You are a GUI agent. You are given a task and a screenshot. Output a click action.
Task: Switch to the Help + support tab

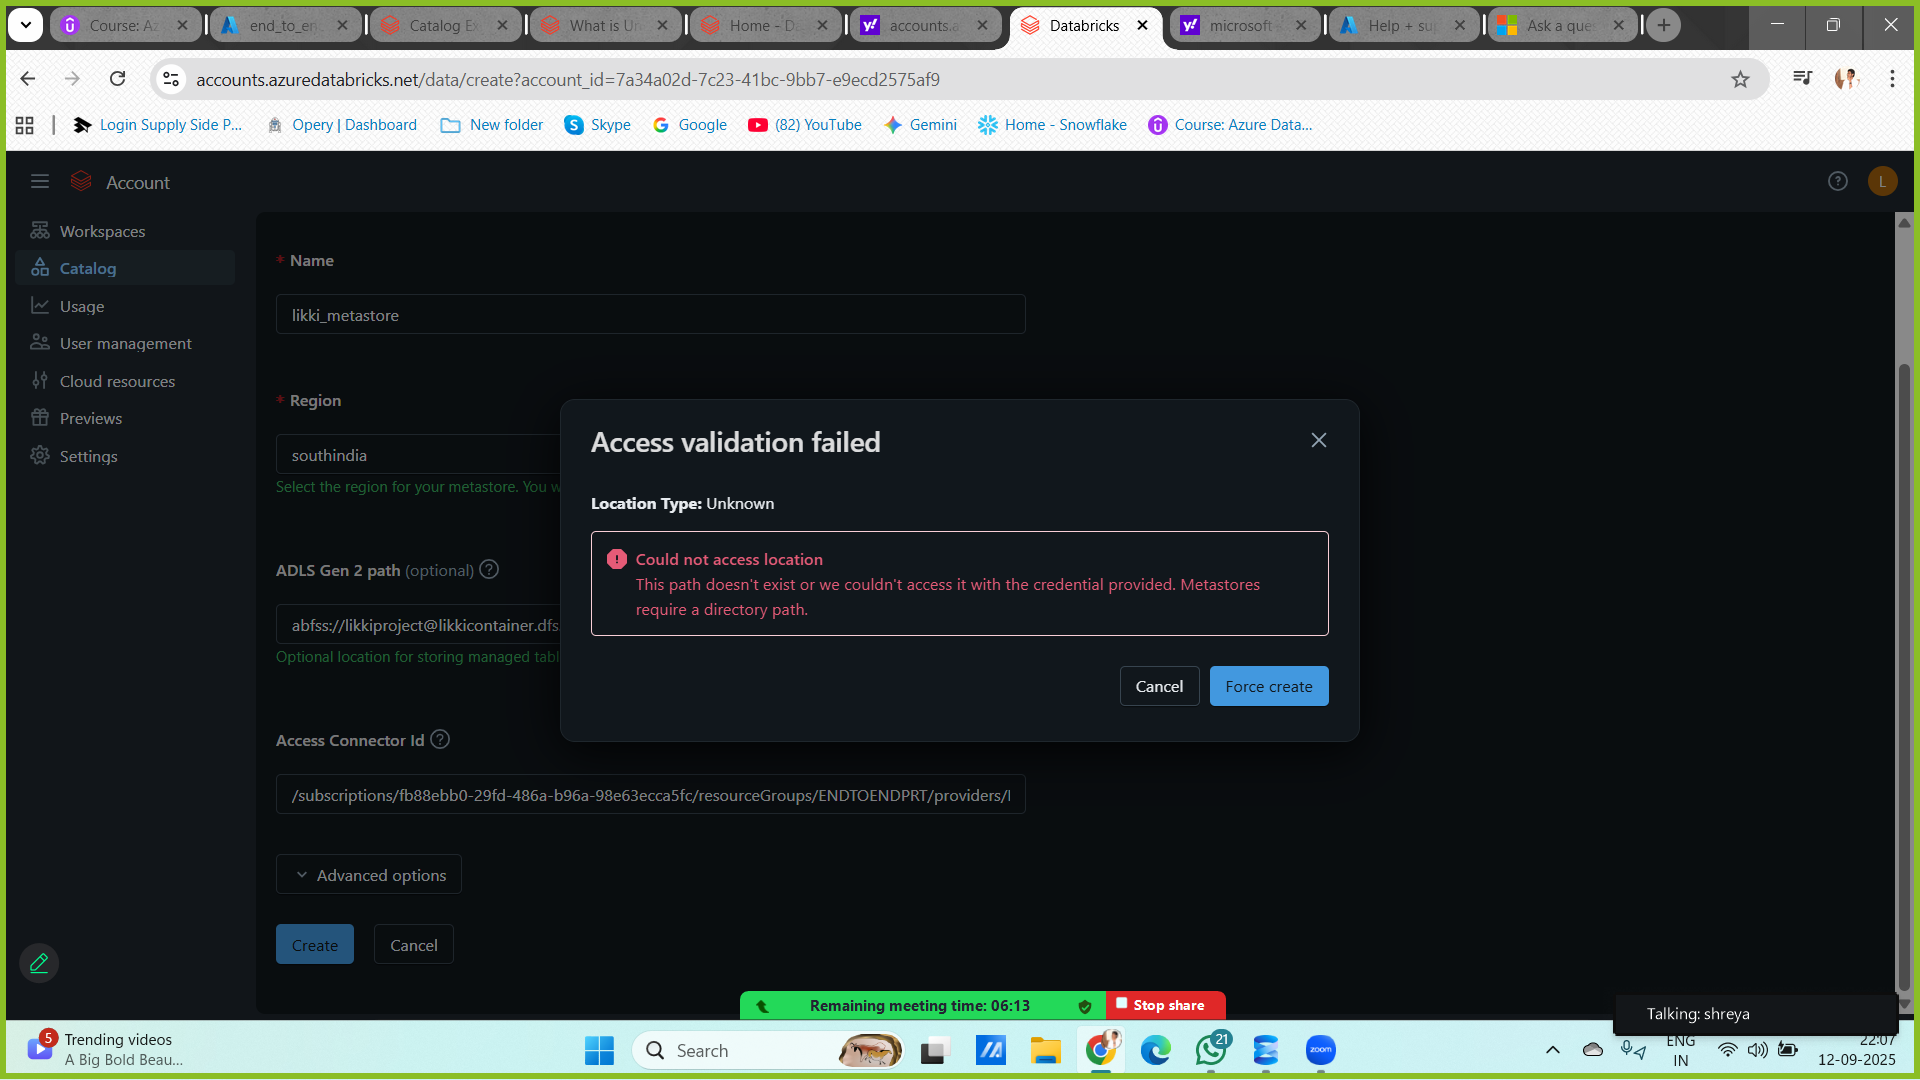[x=1403, y=25]
